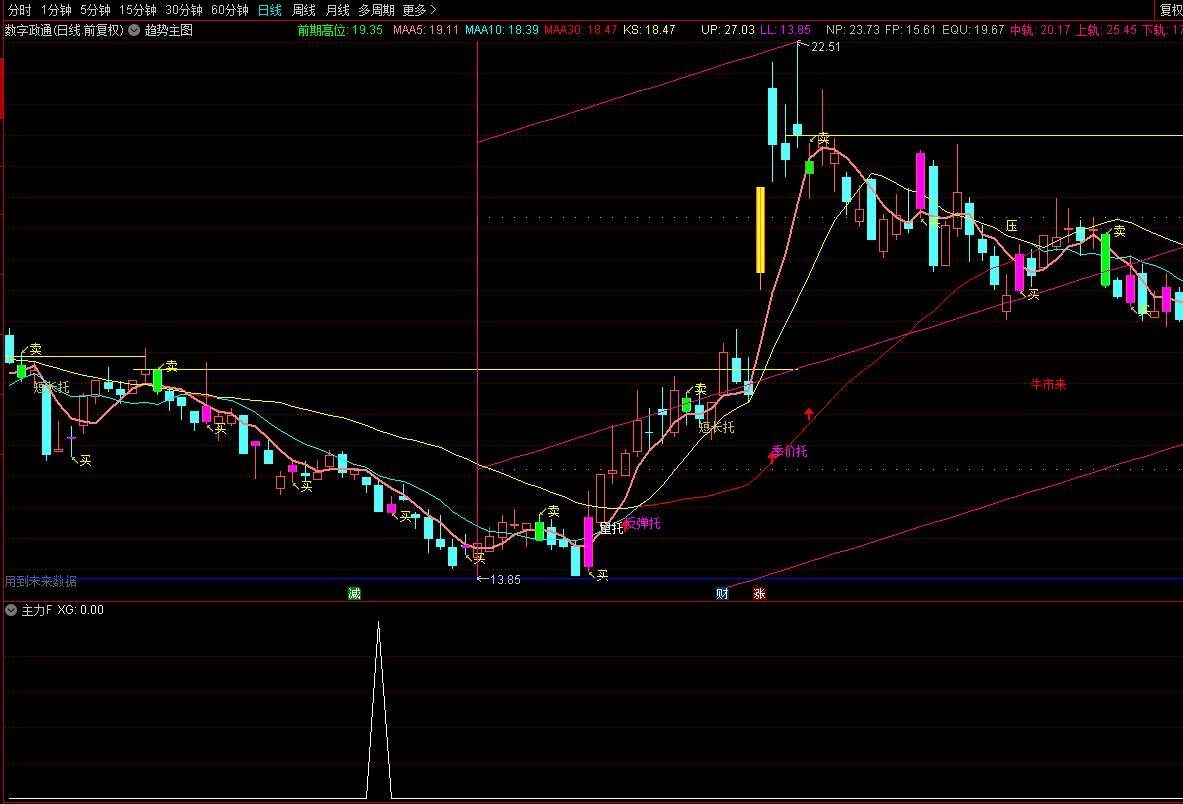1183x804 pixels.
Task: Switch to the 15分钟 period
Action: click(137, 10)
